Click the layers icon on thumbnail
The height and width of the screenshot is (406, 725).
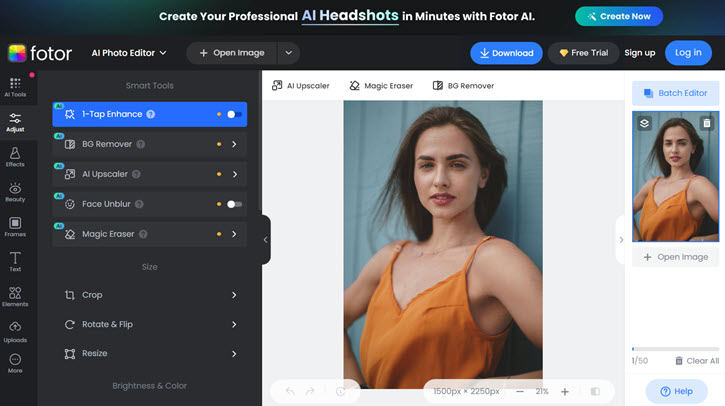[644, 123]
